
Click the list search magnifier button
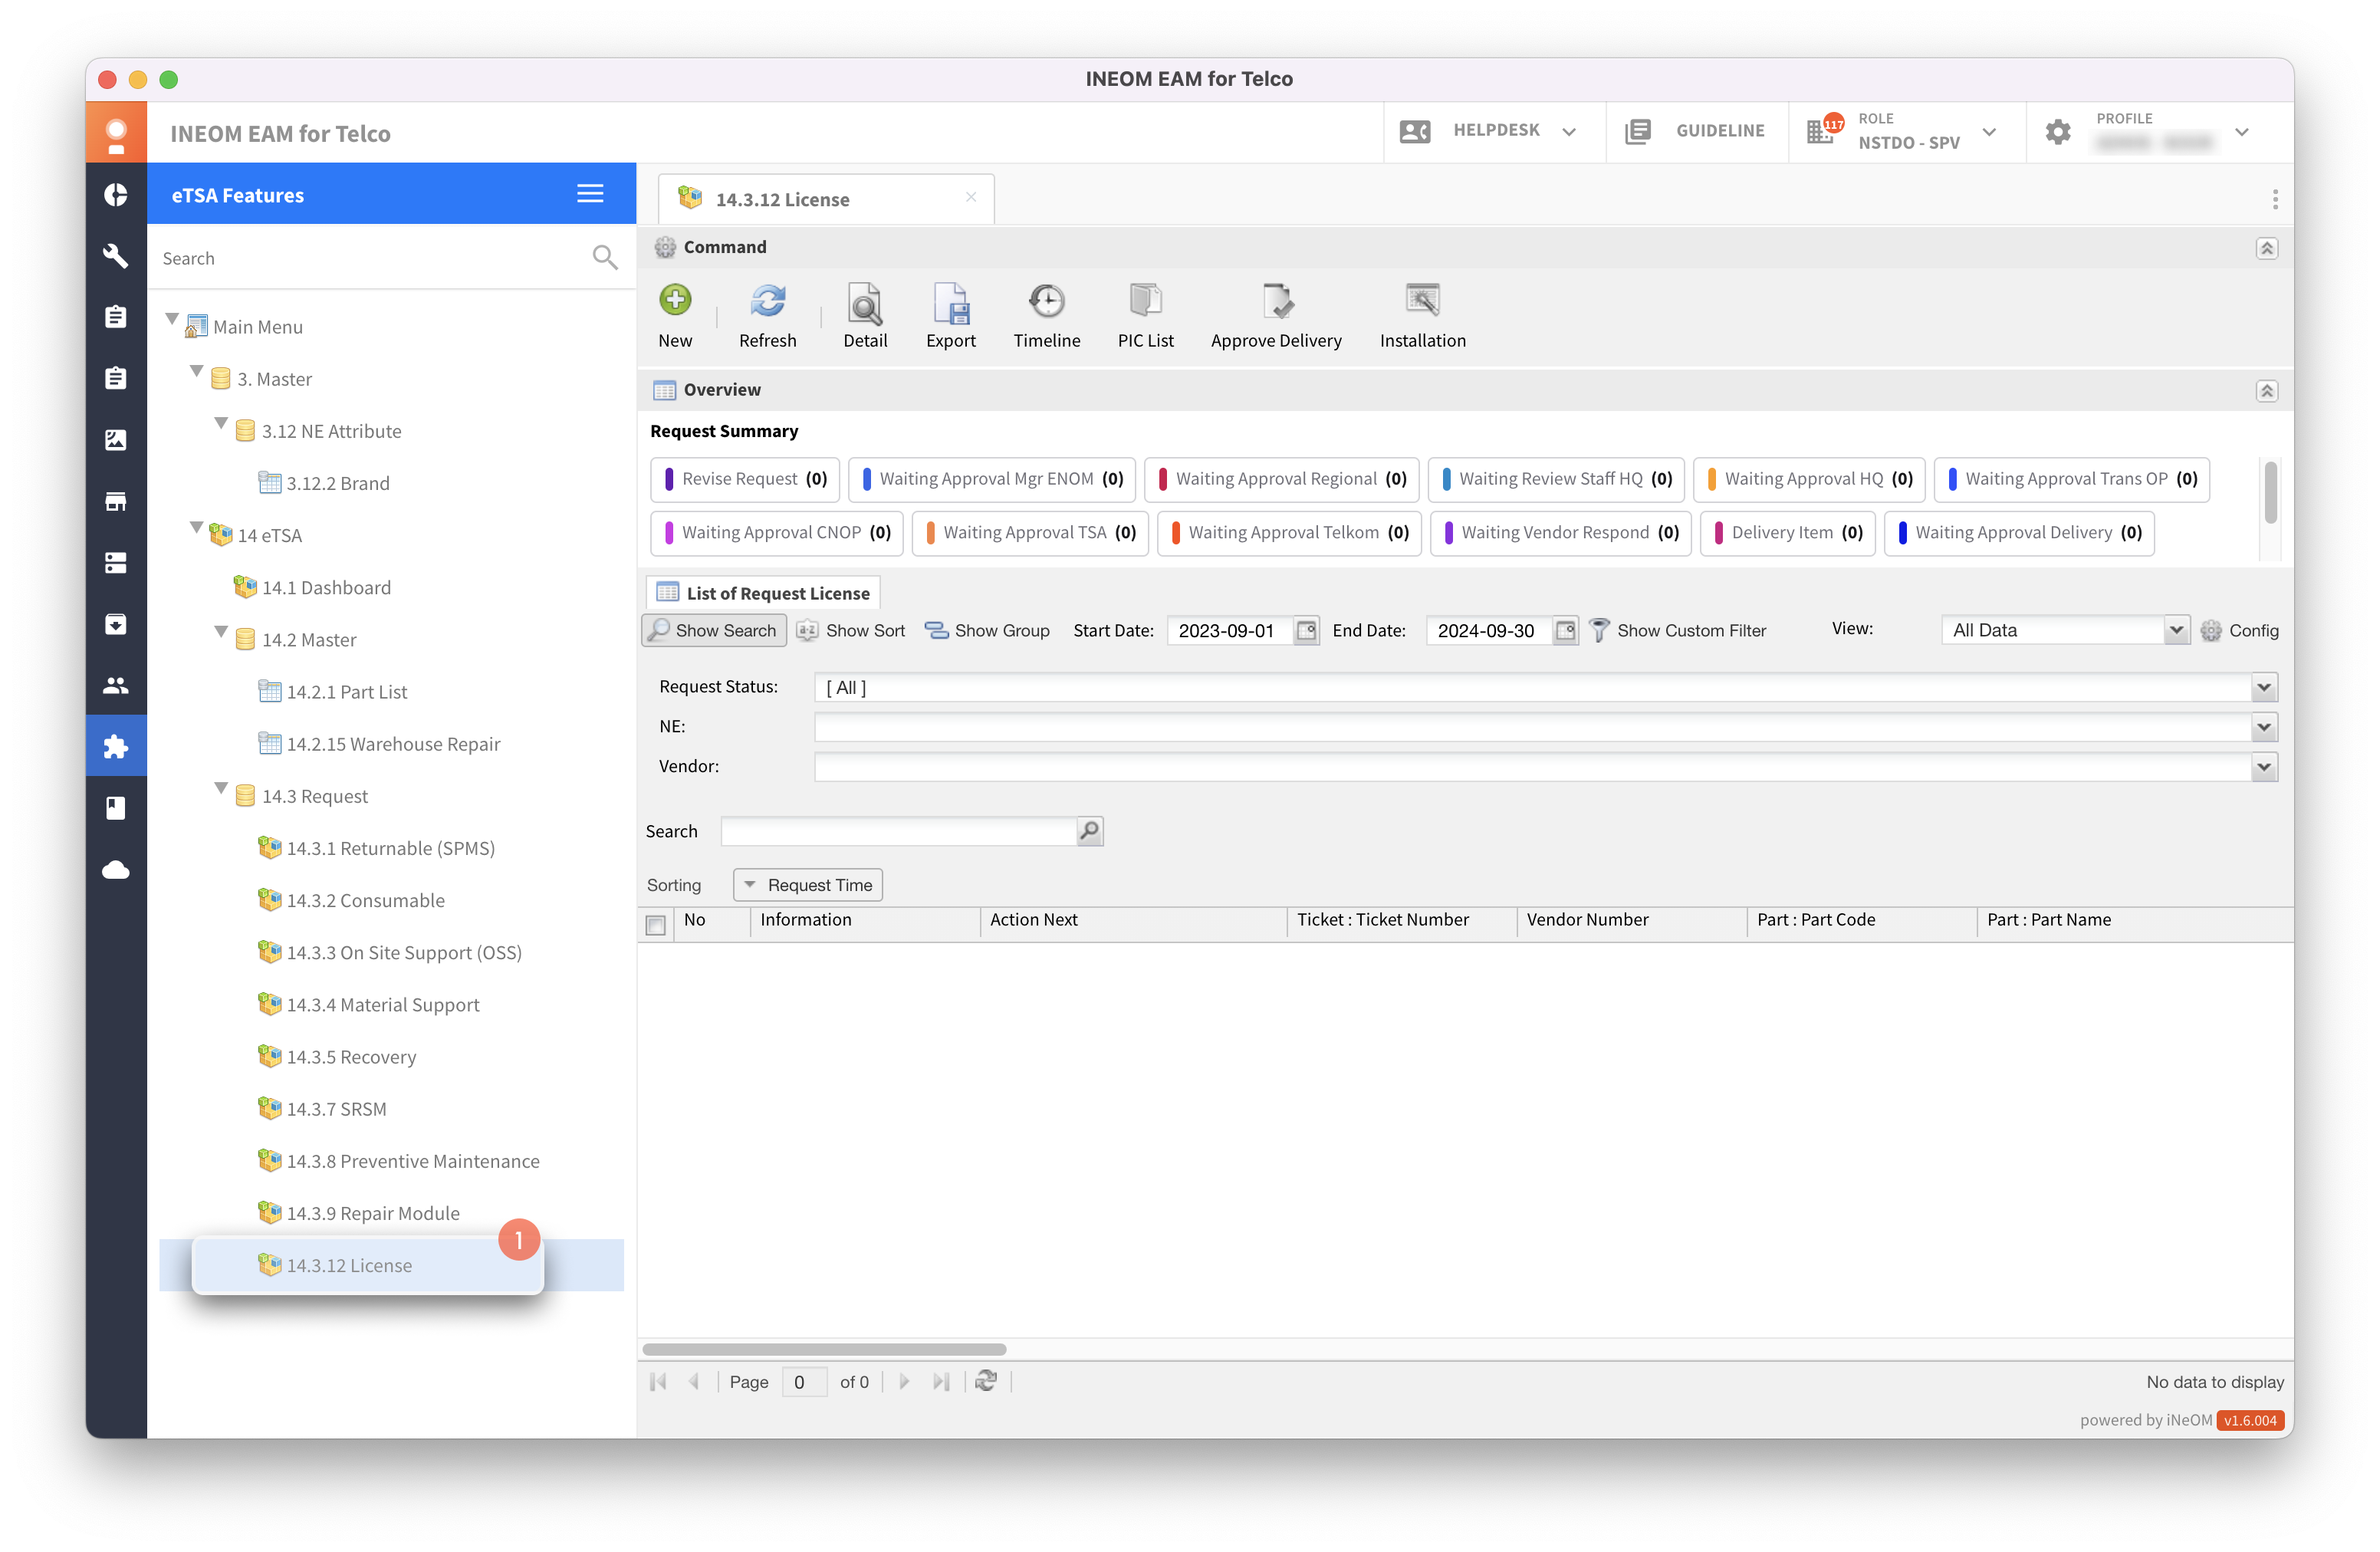coord(1089,831)
